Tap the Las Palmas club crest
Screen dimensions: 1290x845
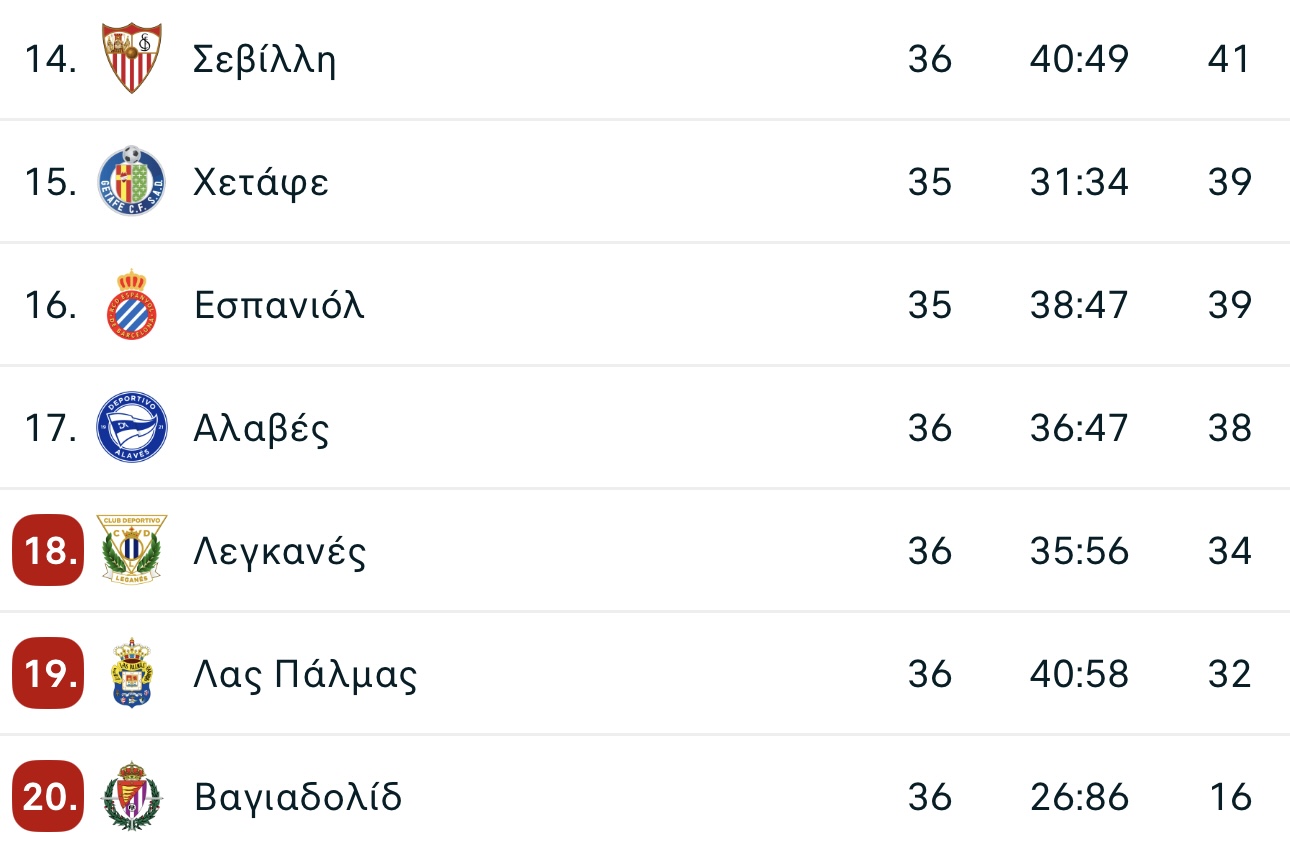(x=132, y=673)
